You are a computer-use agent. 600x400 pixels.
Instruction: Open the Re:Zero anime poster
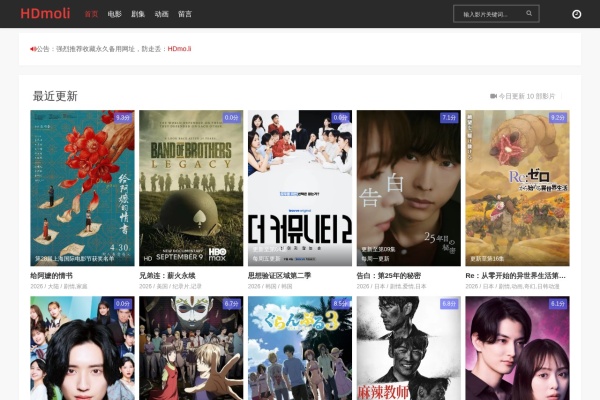(x=517, y=188)
